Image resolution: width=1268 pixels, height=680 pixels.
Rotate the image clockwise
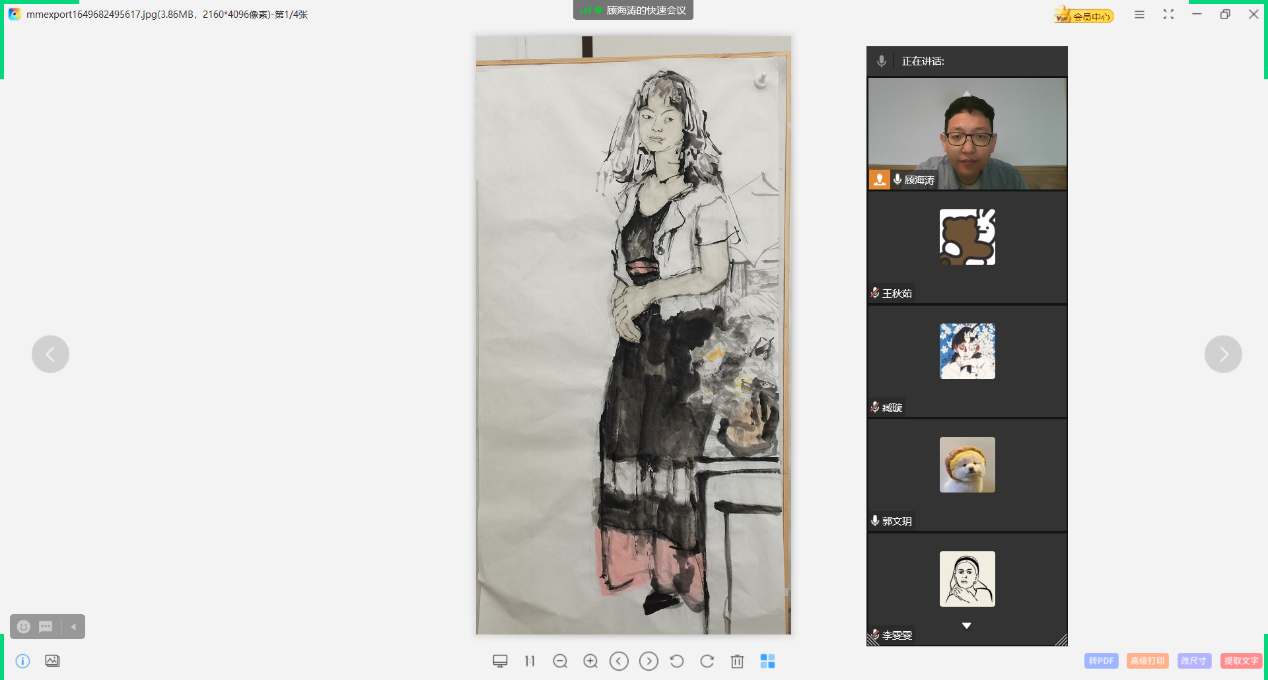[707, 661]
